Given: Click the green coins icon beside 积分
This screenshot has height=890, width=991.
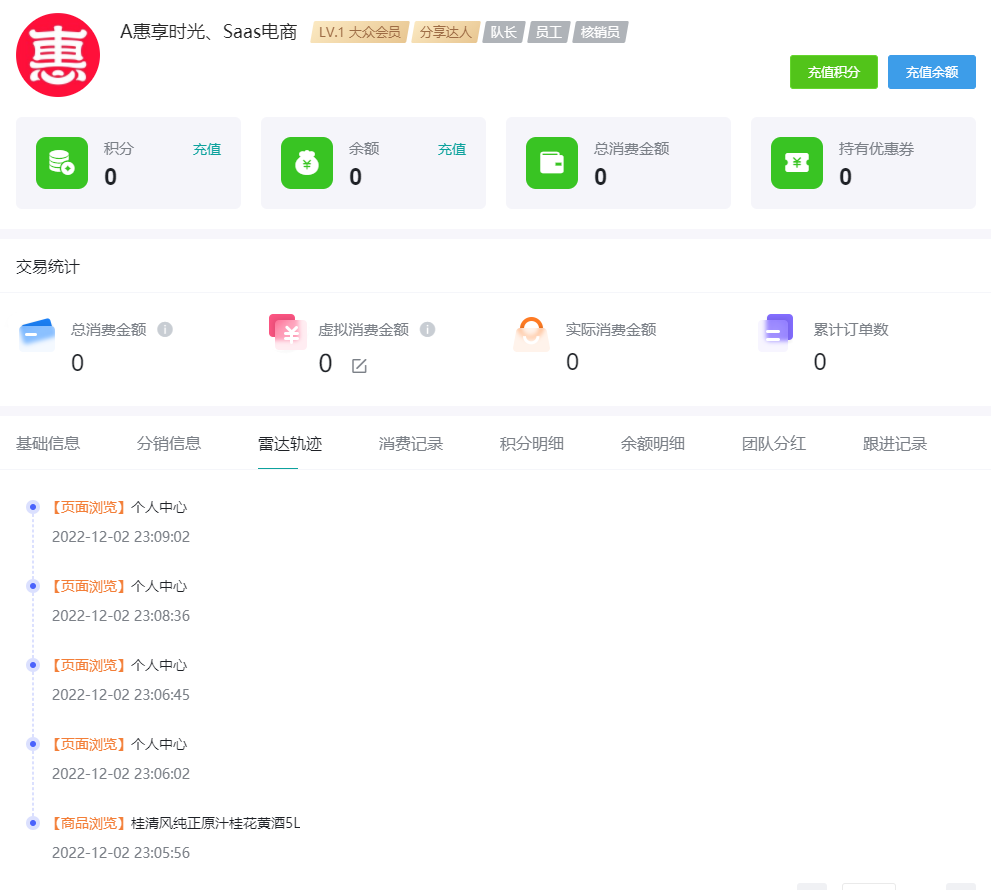Looking at the screenshot, I should [x=62, y=163].
